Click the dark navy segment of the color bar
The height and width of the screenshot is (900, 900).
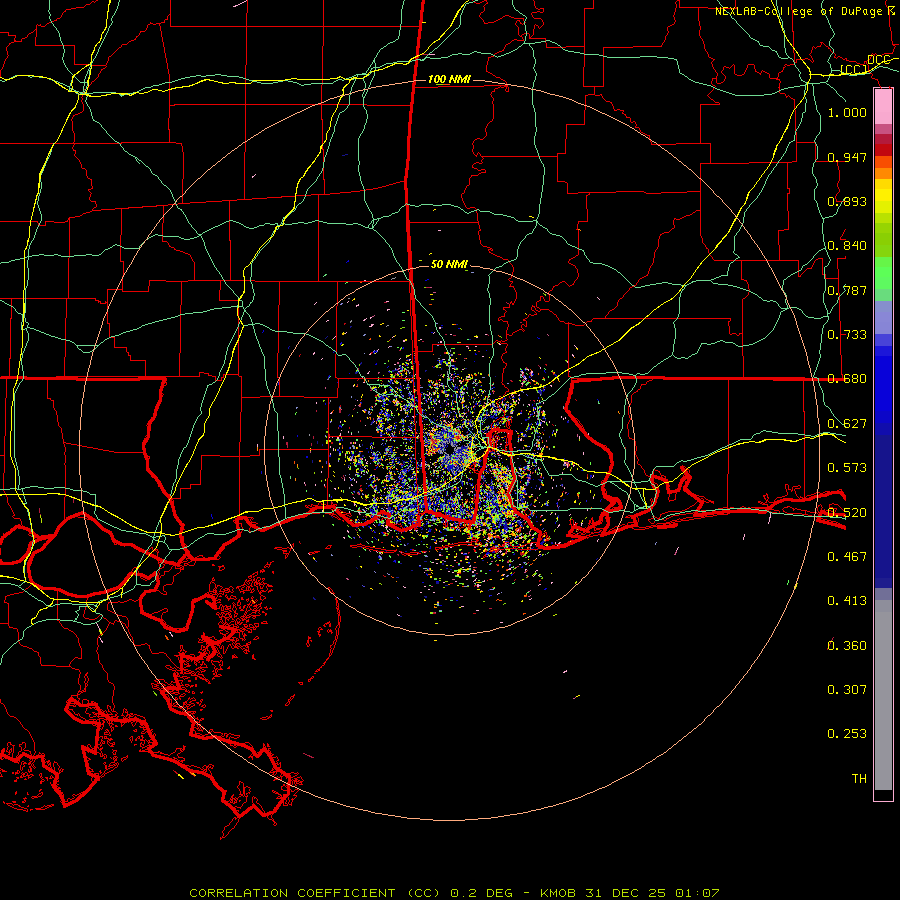coord(883,511)
